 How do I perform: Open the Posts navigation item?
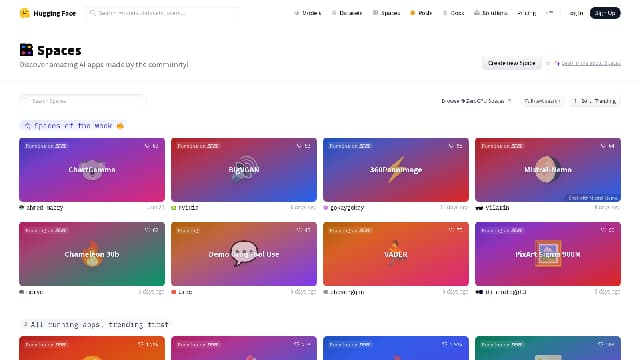point(421,13)
